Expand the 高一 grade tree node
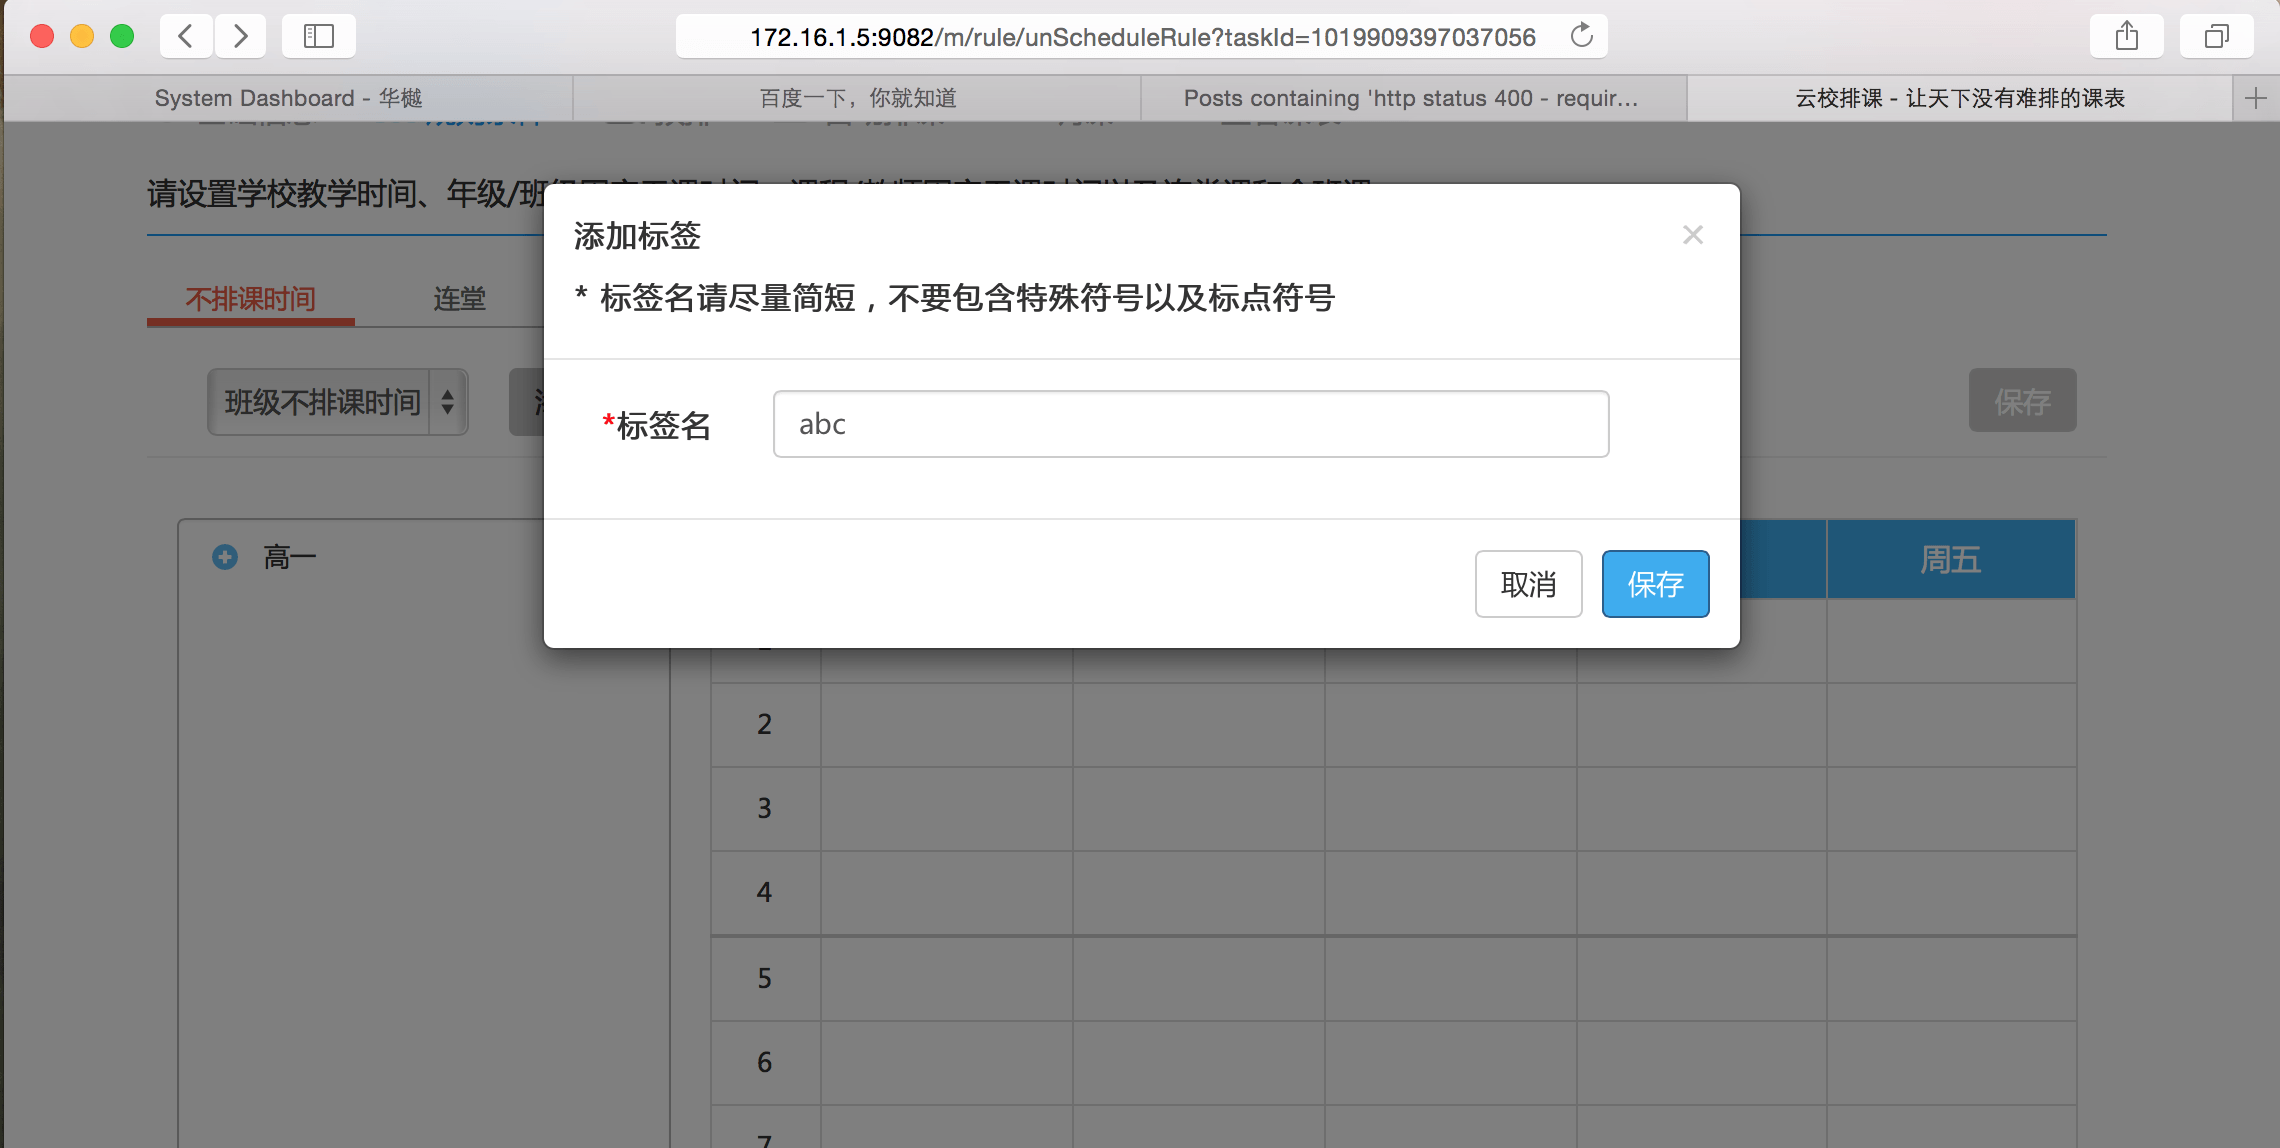2280x1148 pixels. (x=225, y=557)
